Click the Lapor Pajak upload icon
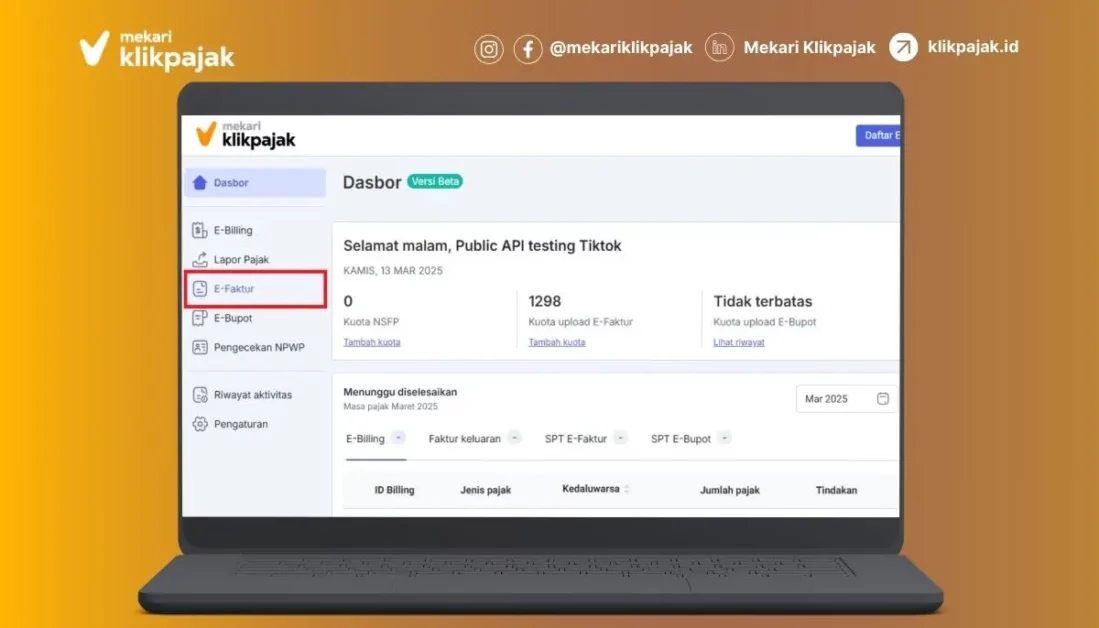 200,259
